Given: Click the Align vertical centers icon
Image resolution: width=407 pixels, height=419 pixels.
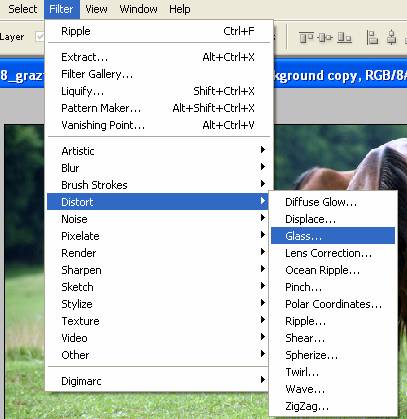Looking at the screenshot, I should 325,37.
